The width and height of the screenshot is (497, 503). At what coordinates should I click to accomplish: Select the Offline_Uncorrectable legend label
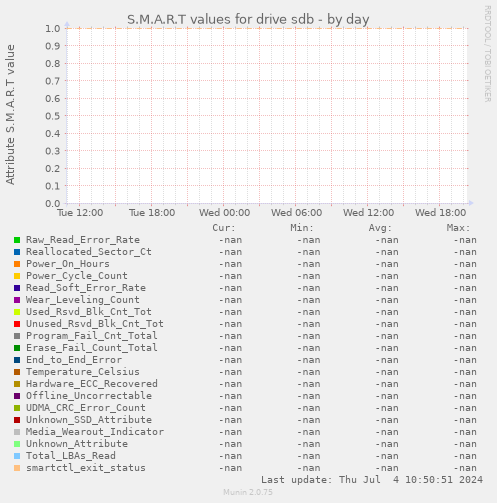[89, 396]
